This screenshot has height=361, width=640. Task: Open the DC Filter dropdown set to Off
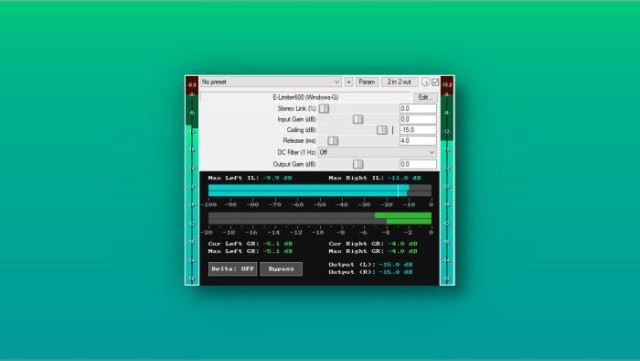click(x=377, y=152)
